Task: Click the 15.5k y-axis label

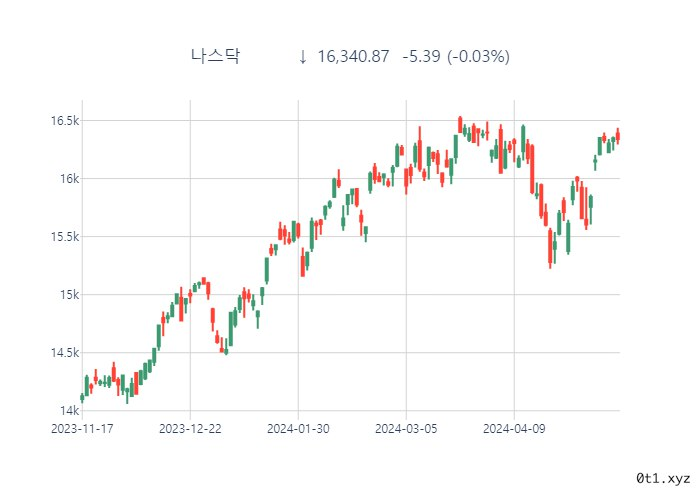Action: click(x=65, y=237)
